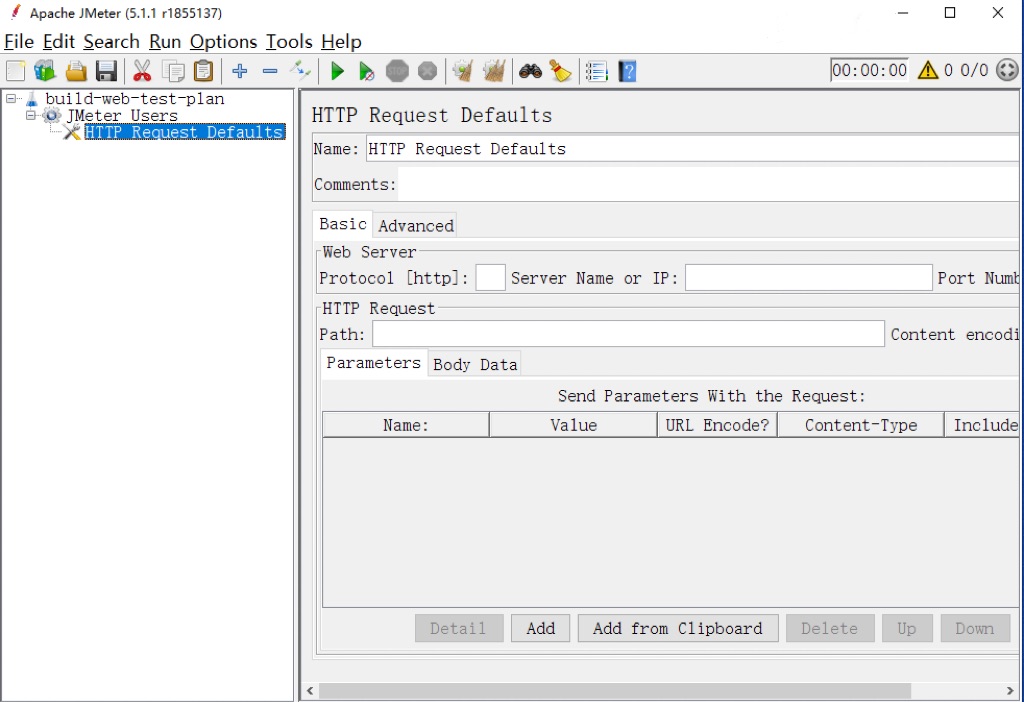Open the Edit menu
The height and width of the screenshot is (702, 1024).
pyautogui.click(x=59, y=42)
